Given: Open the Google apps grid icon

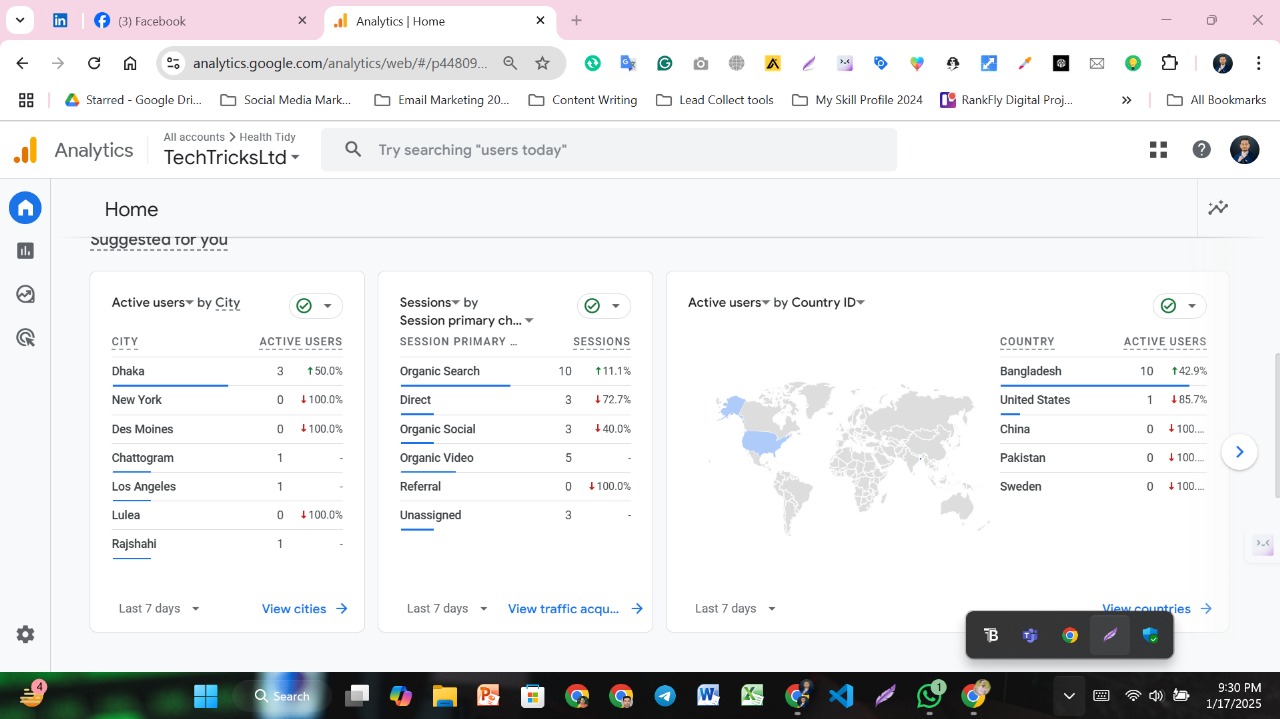Looking at the screenshot, I should coord(1158,150).
